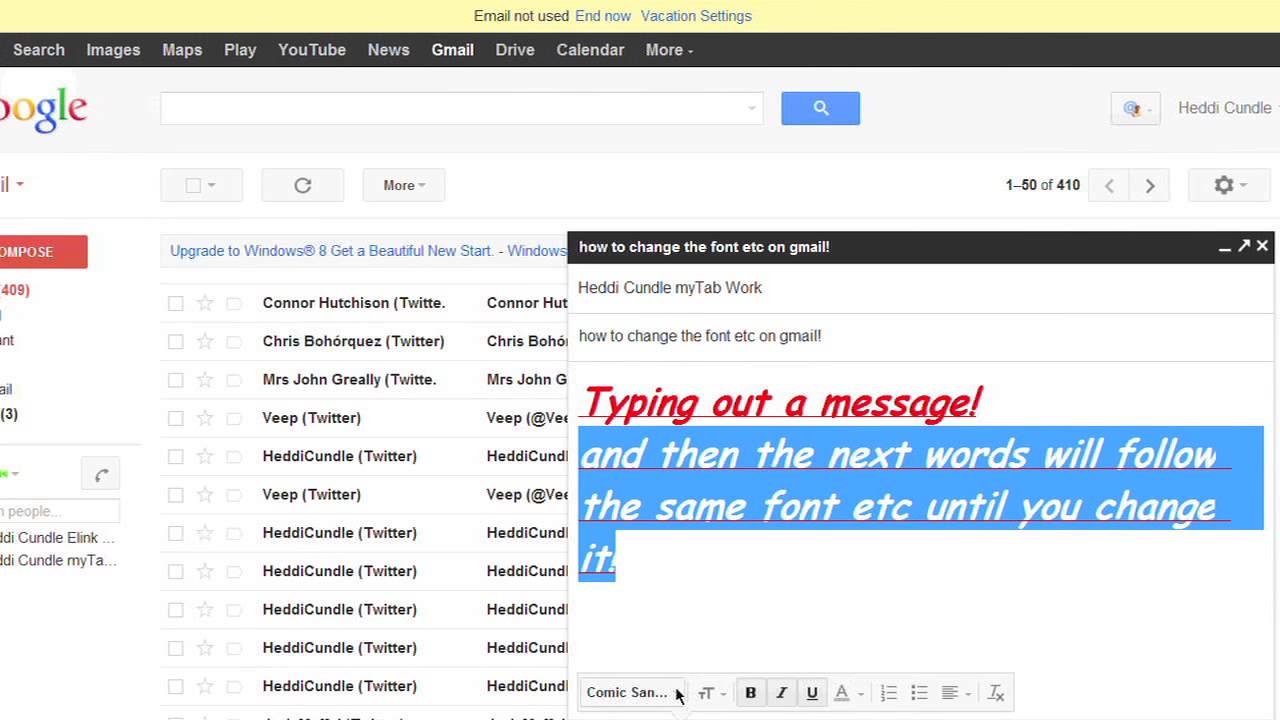Remove formatting from selected text
Screen dimensions: 1280x720
pos(996,692)
